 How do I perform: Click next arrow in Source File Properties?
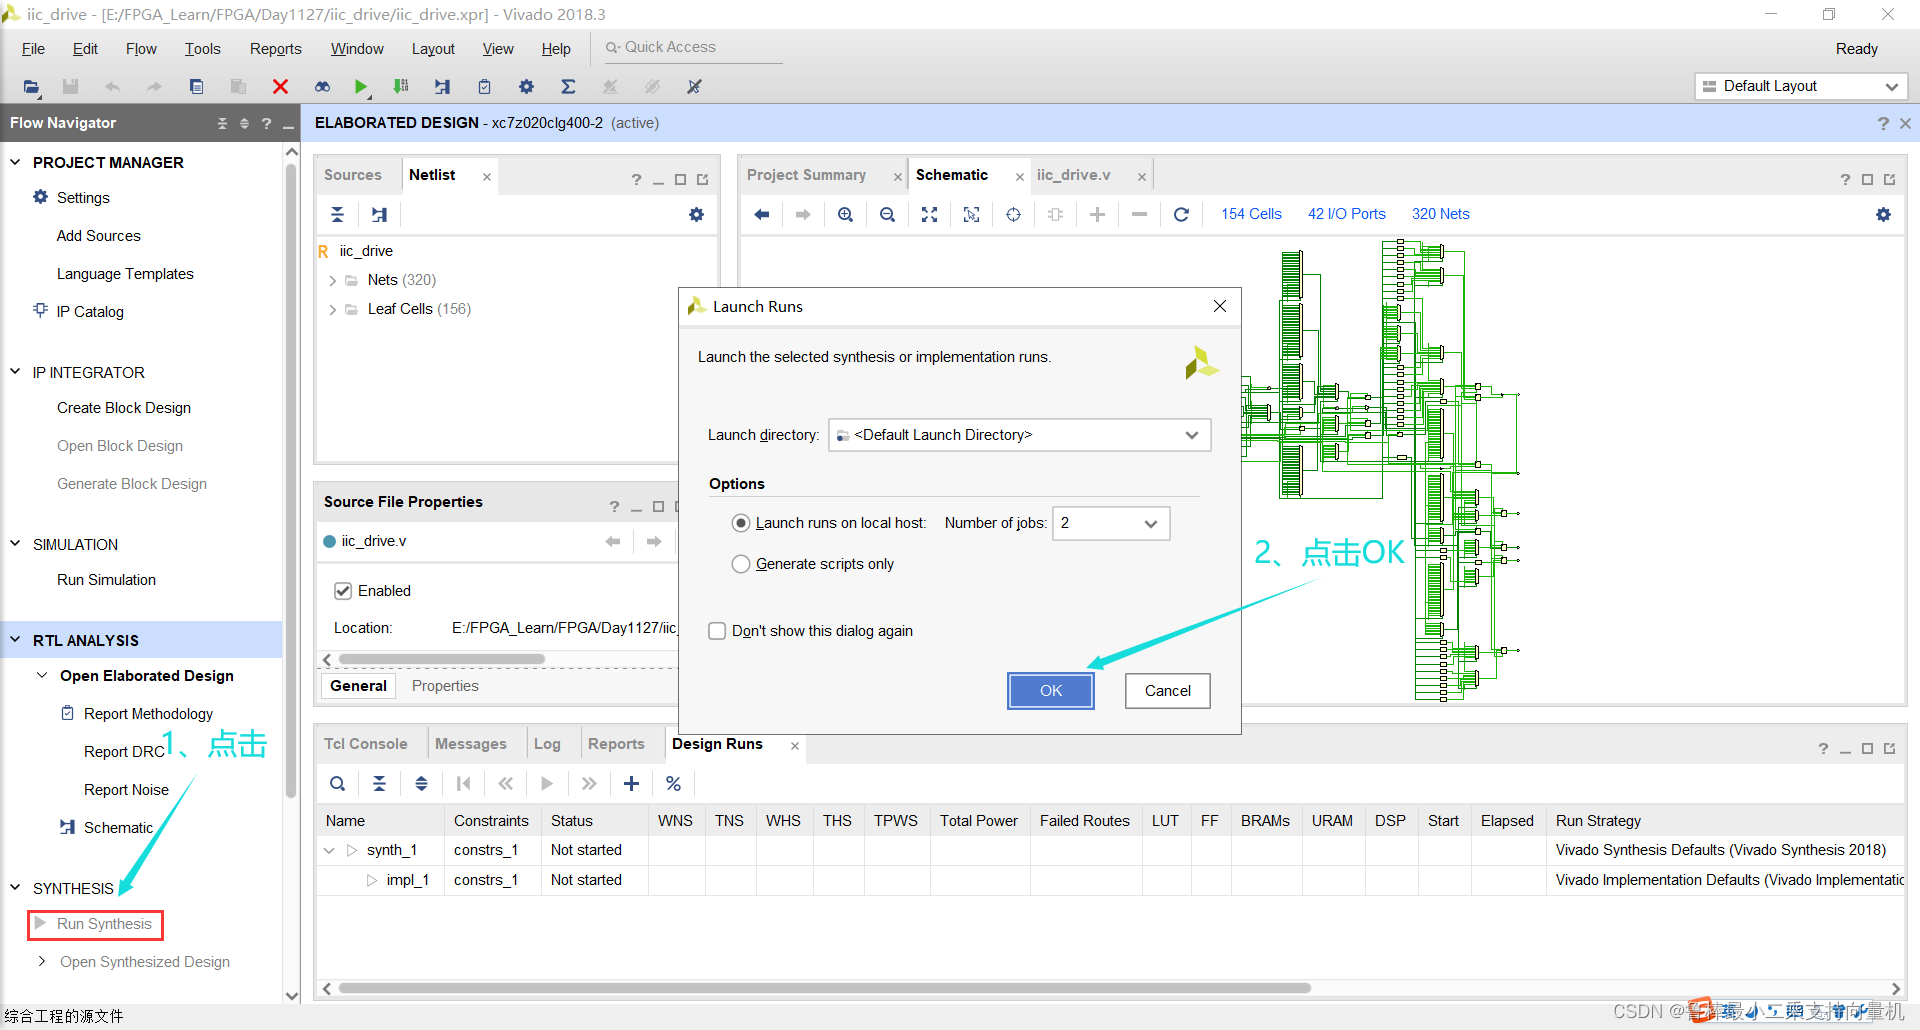pos(654,541)
